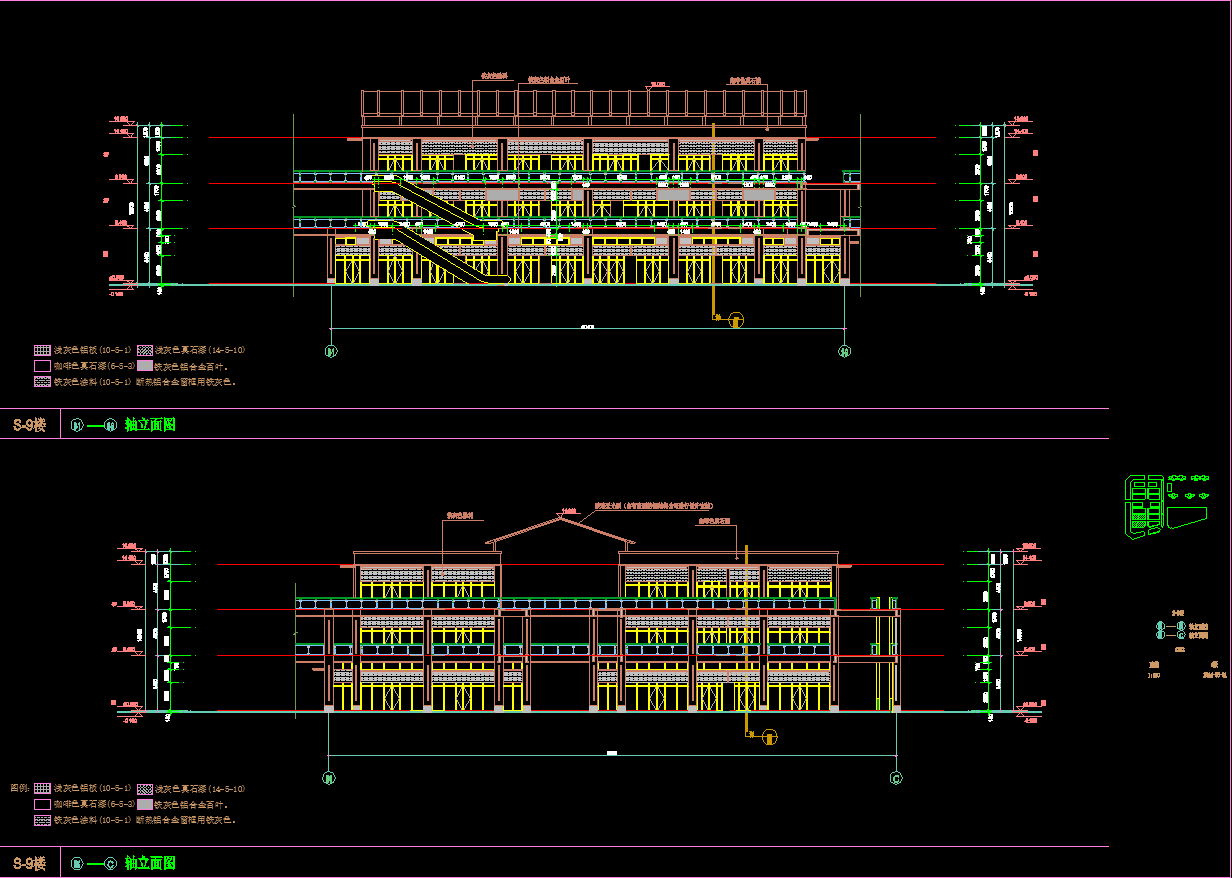Click the S-9楼 label in upper title block
The height and width of the screenshot is (878, 1232).
30,425
